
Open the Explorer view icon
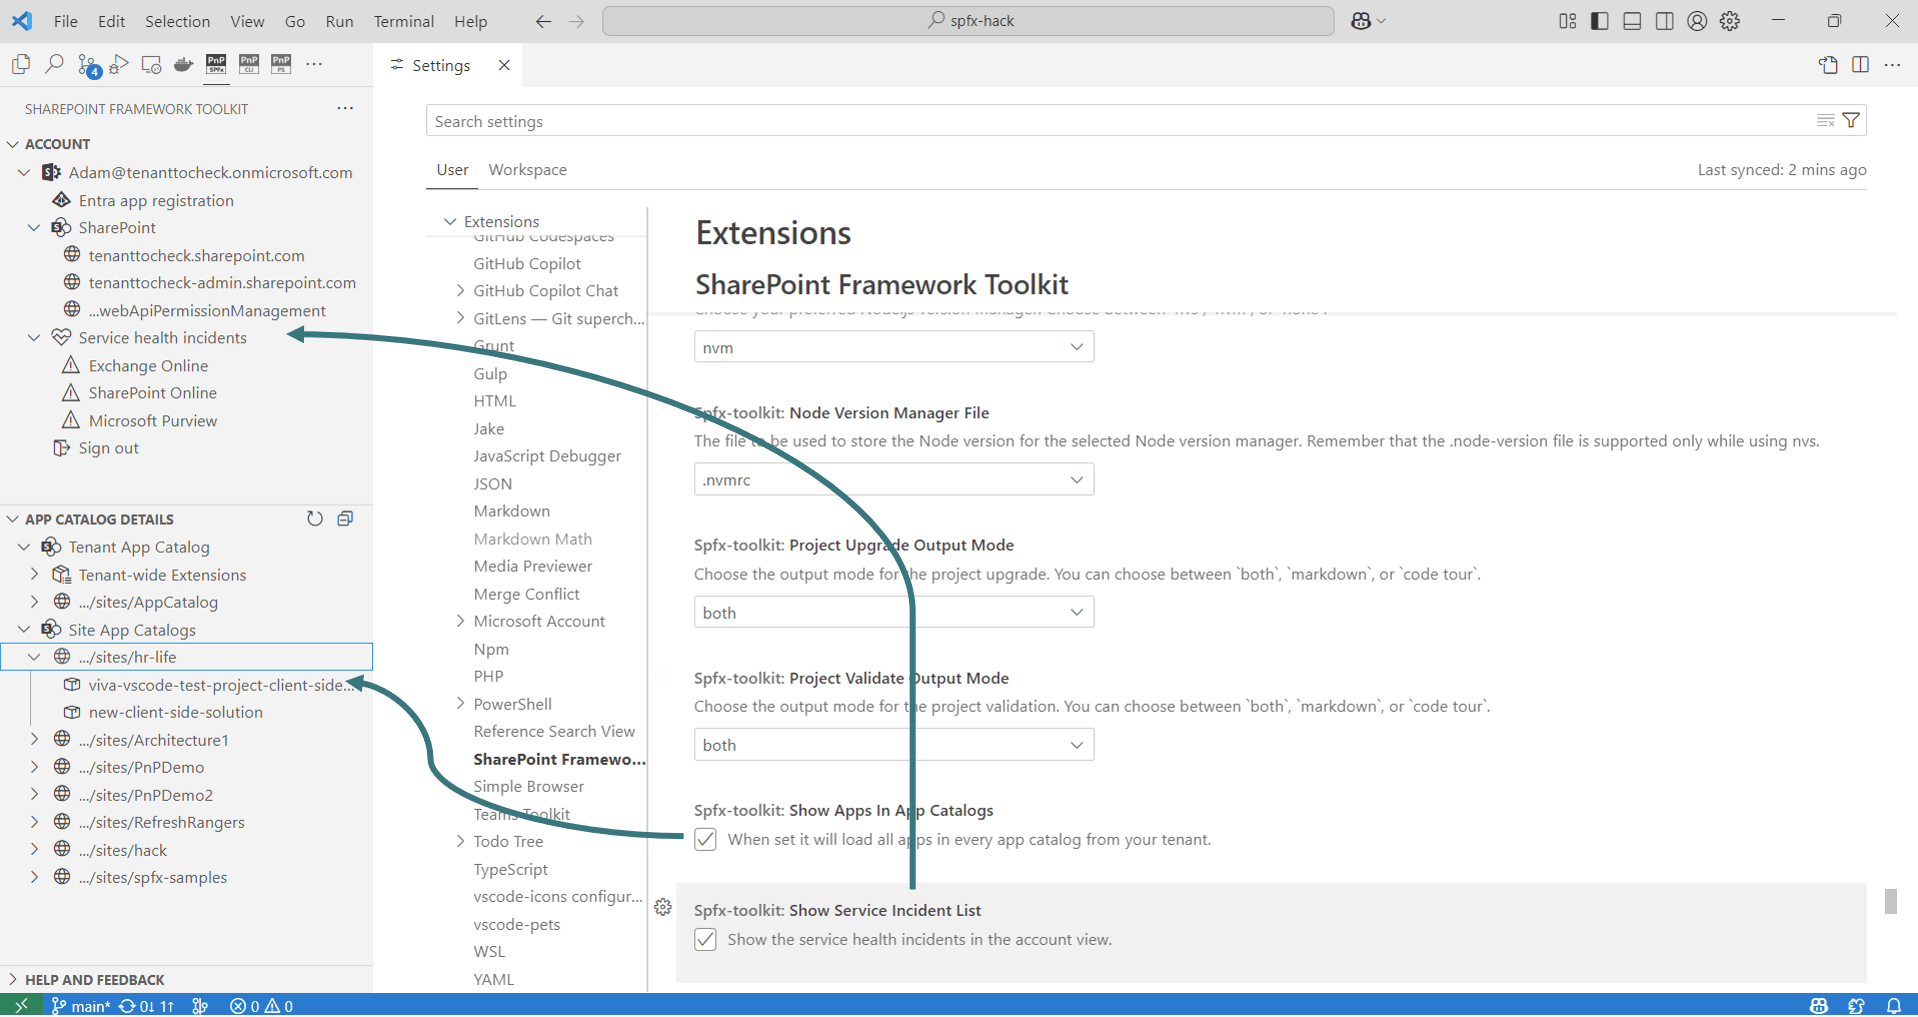tap(21, 64)
